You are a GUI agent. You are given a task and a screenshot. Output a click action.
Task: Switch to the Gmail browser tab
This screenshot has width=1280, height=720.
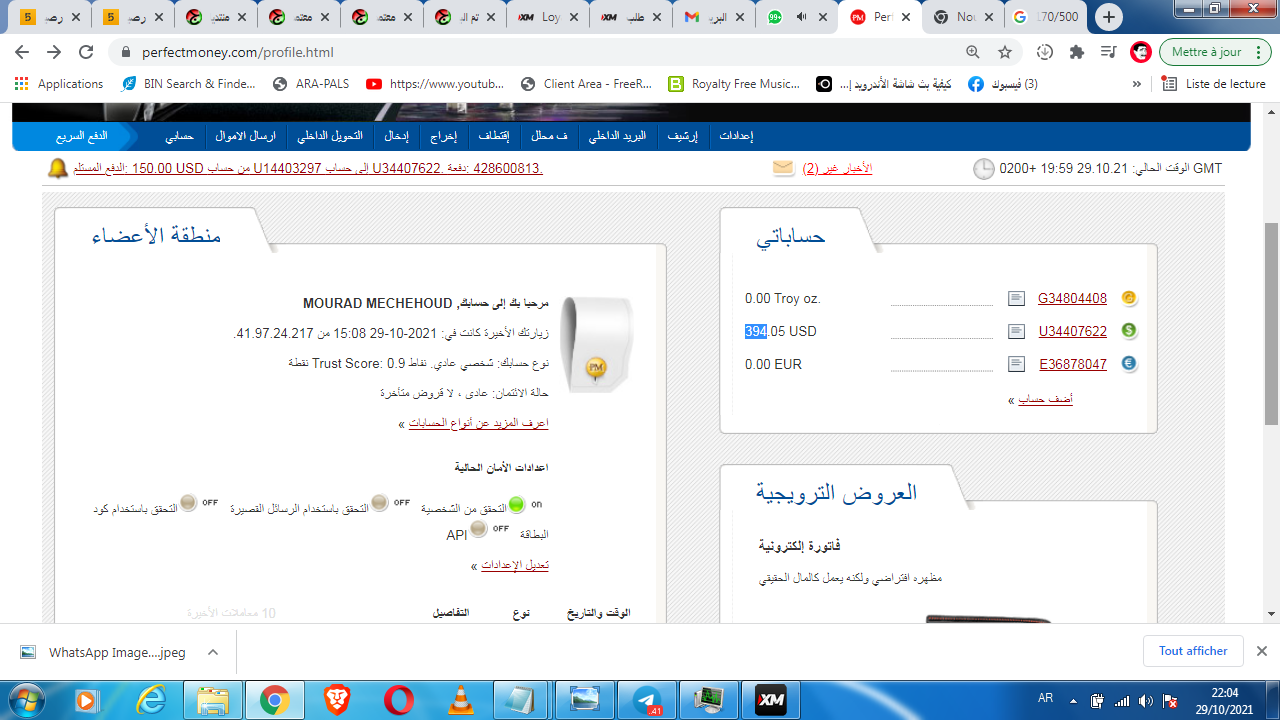pos(713,17)
